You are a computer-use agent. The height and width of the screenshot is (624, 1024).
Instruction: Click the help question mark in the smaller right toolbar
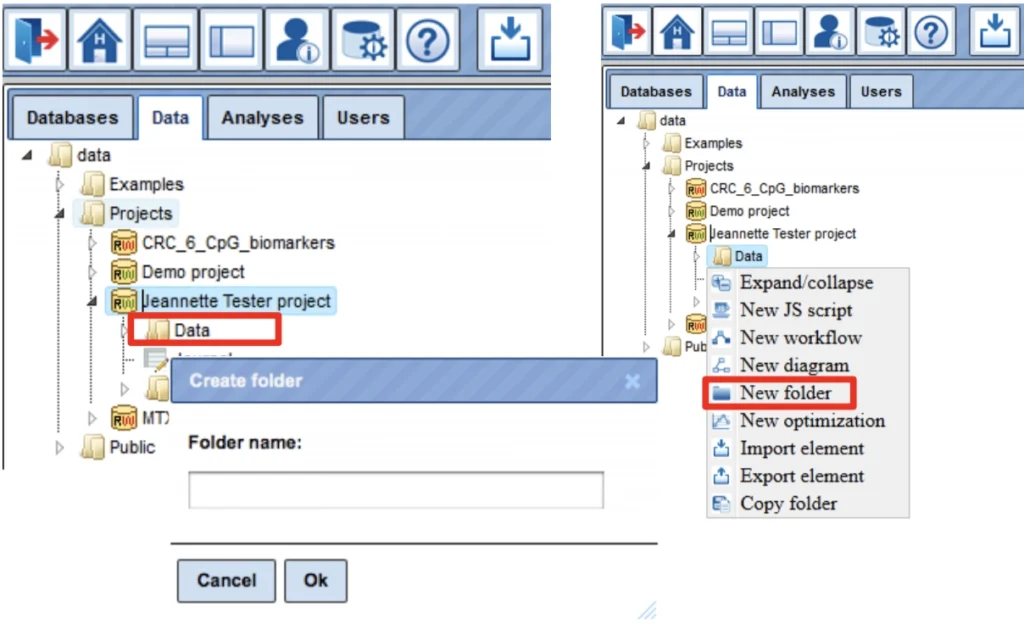(x=930, y=33)
